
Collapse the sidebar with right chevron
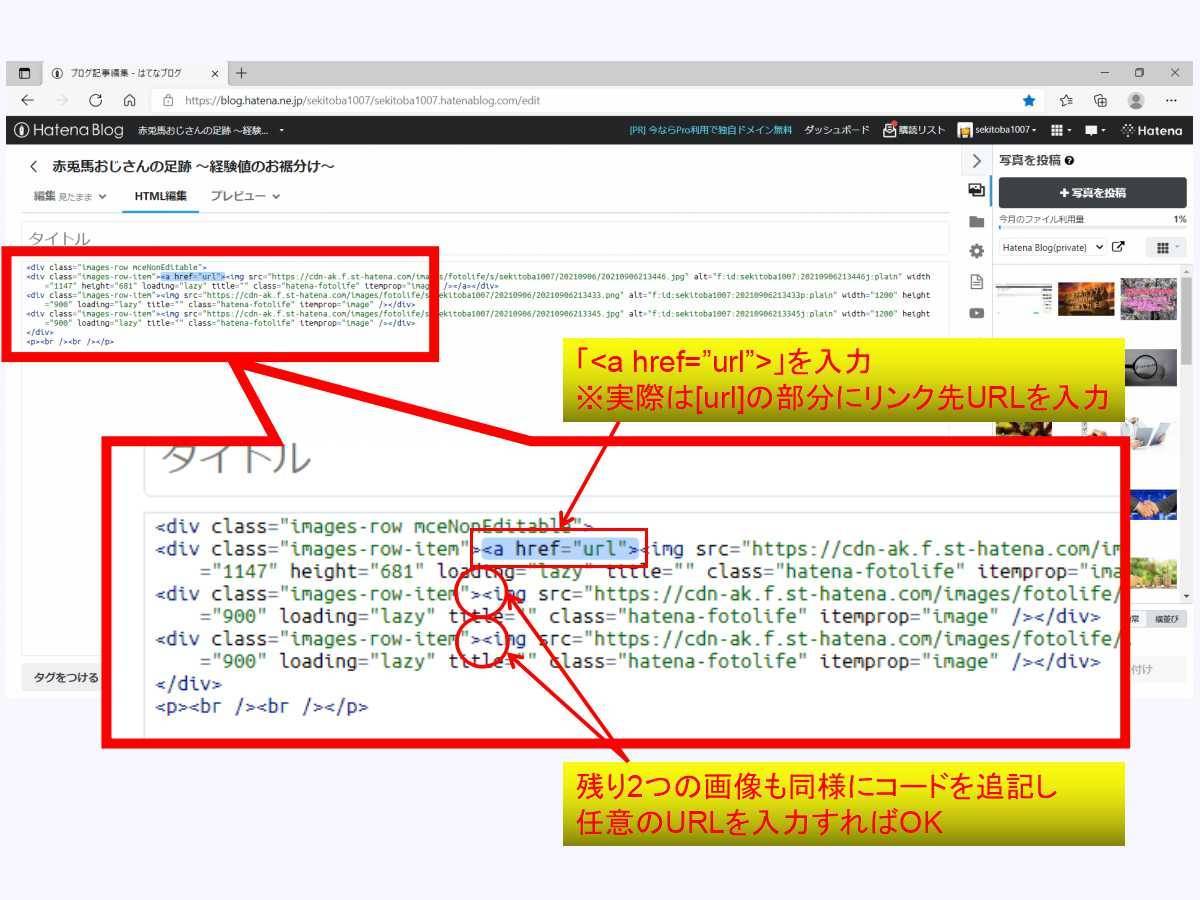[977, 161]
